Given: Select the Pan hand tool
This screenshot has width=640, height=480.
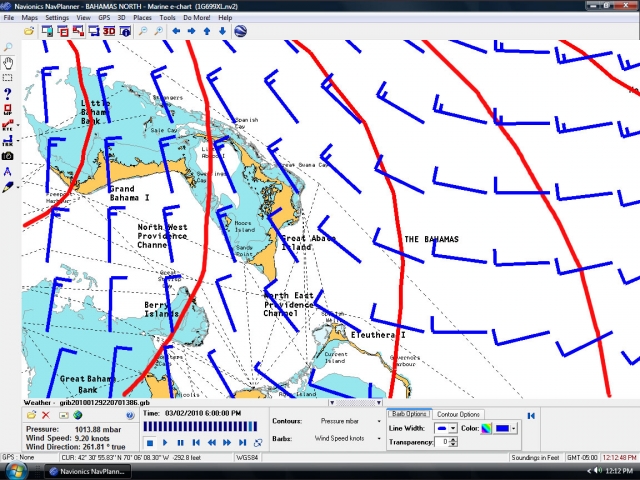Looking at the screenshot, I should click(8, 62).
